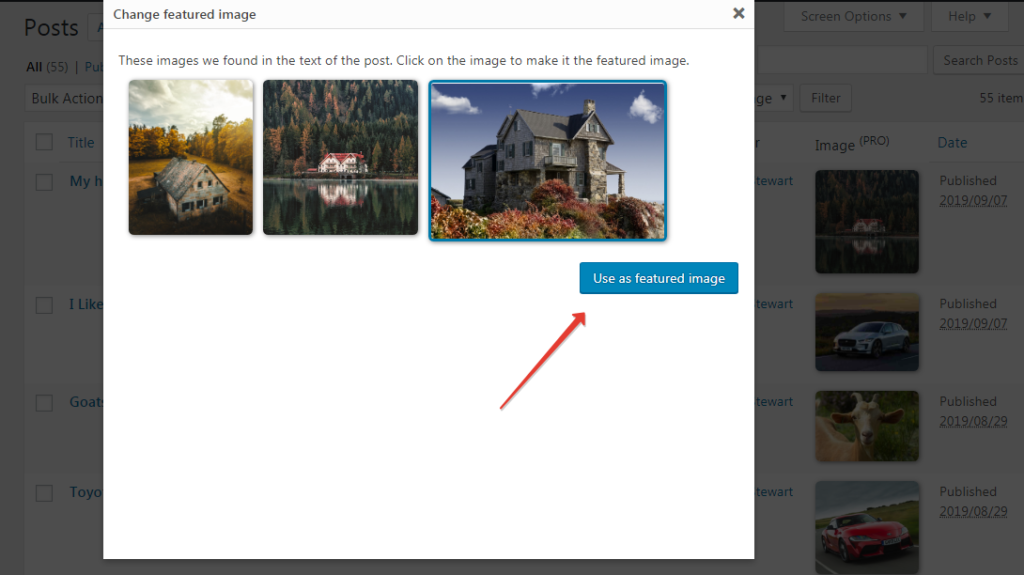Choose the lakeside red-roof house image
This screenshot has width=1024, height=575.
pos(340,157)
